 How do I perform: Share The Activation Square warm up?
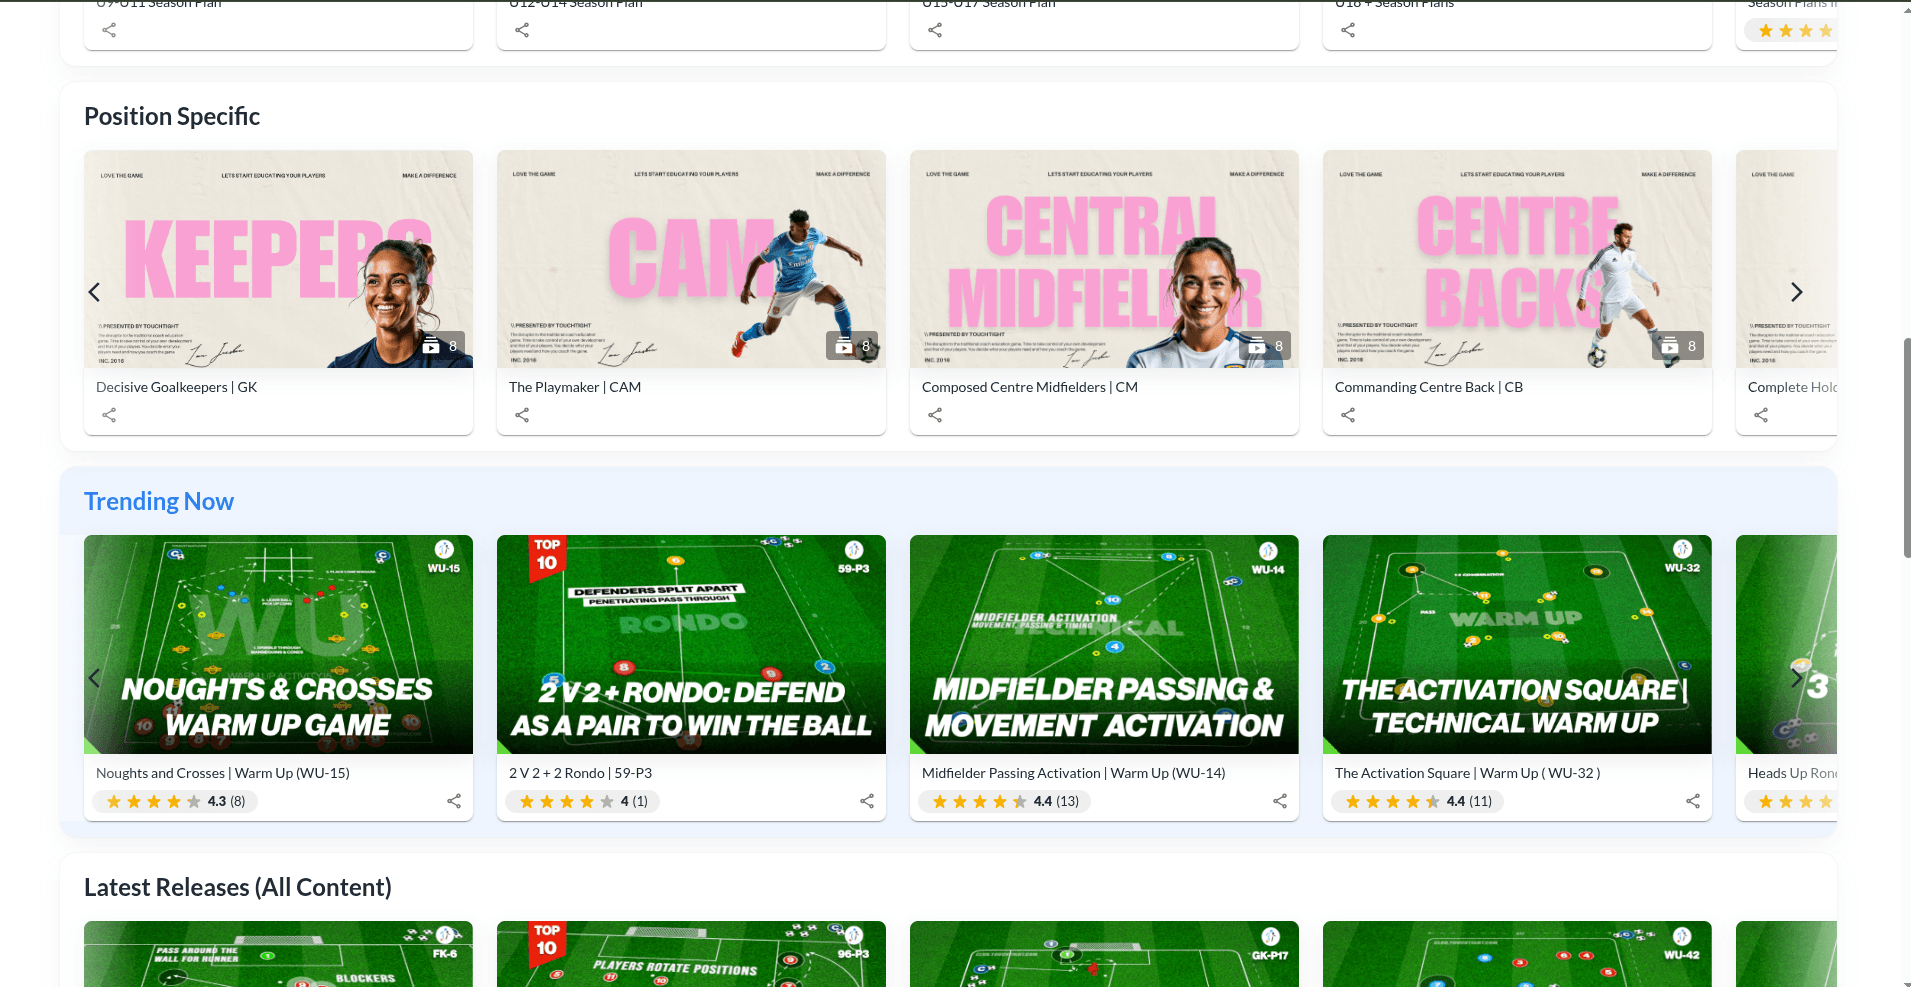[x=1693, y=801]
